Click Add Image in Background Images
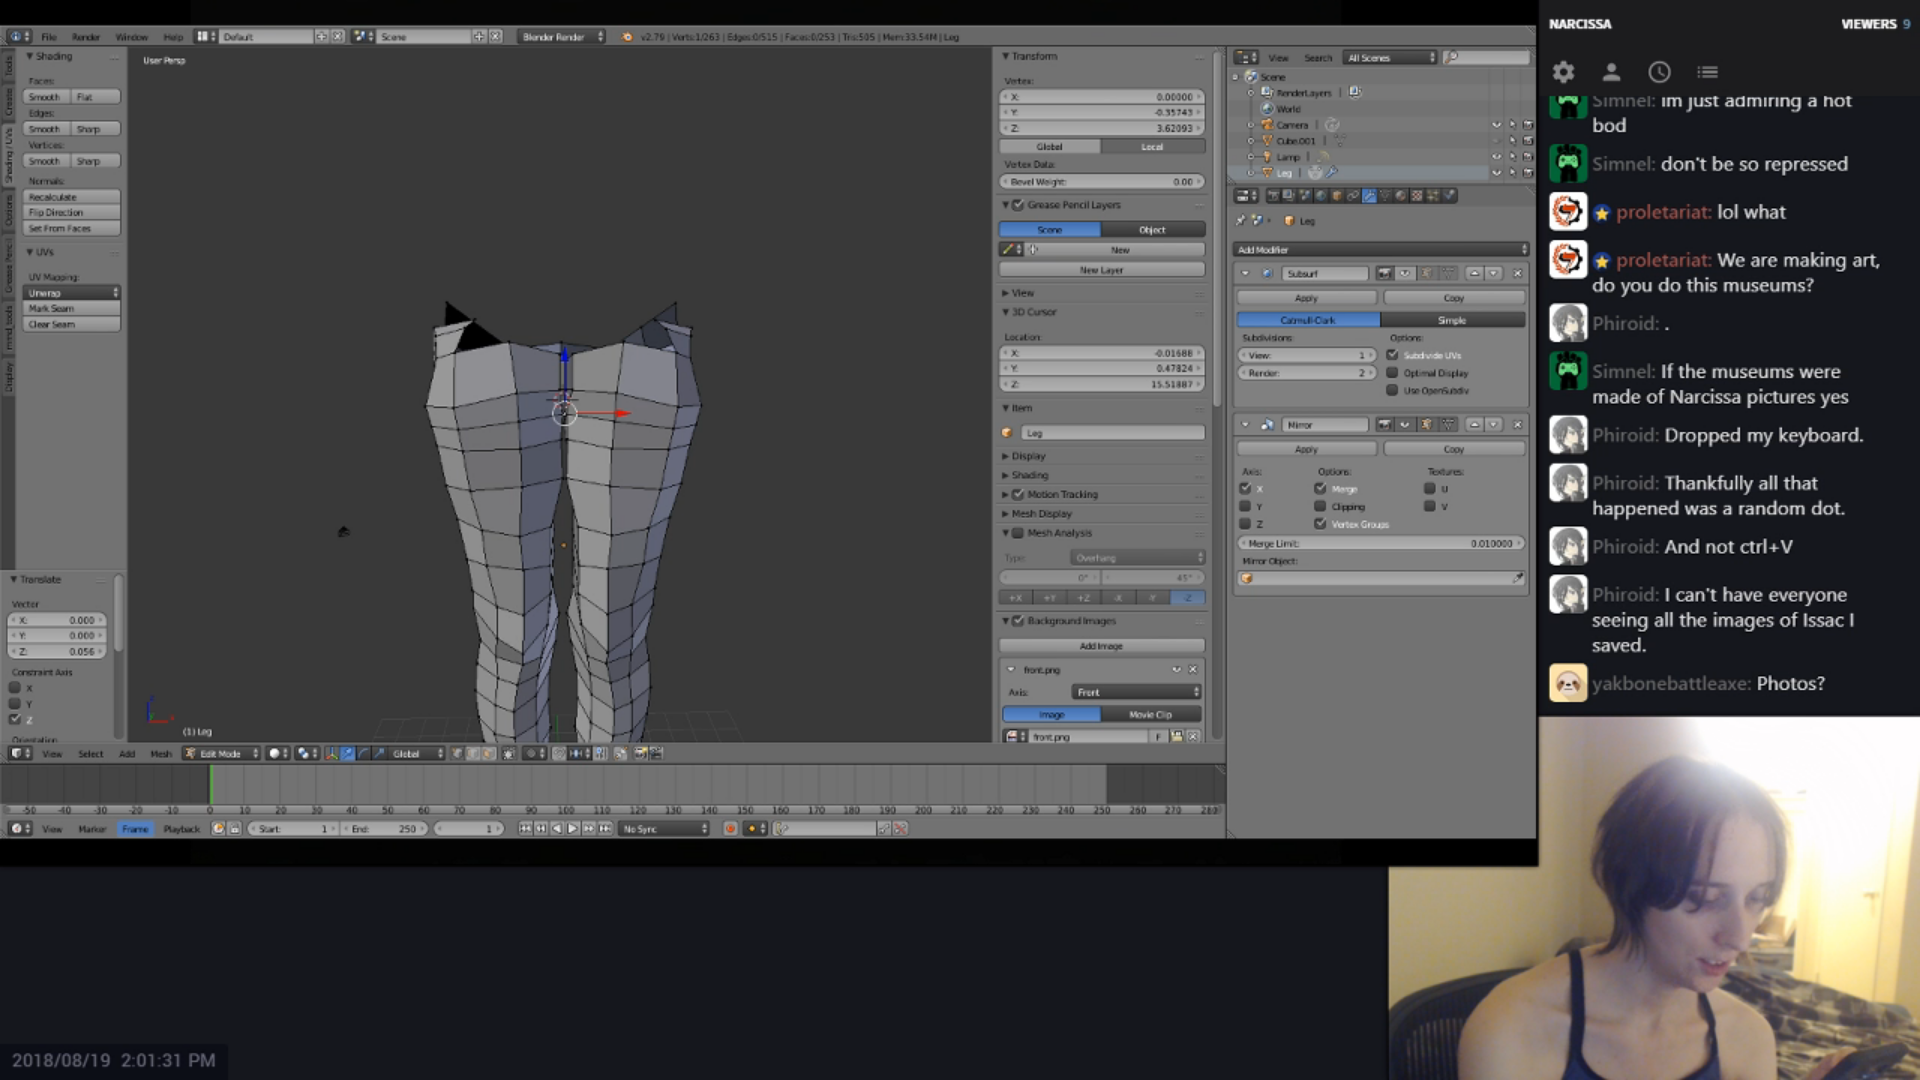 (x=1102, y=646)
